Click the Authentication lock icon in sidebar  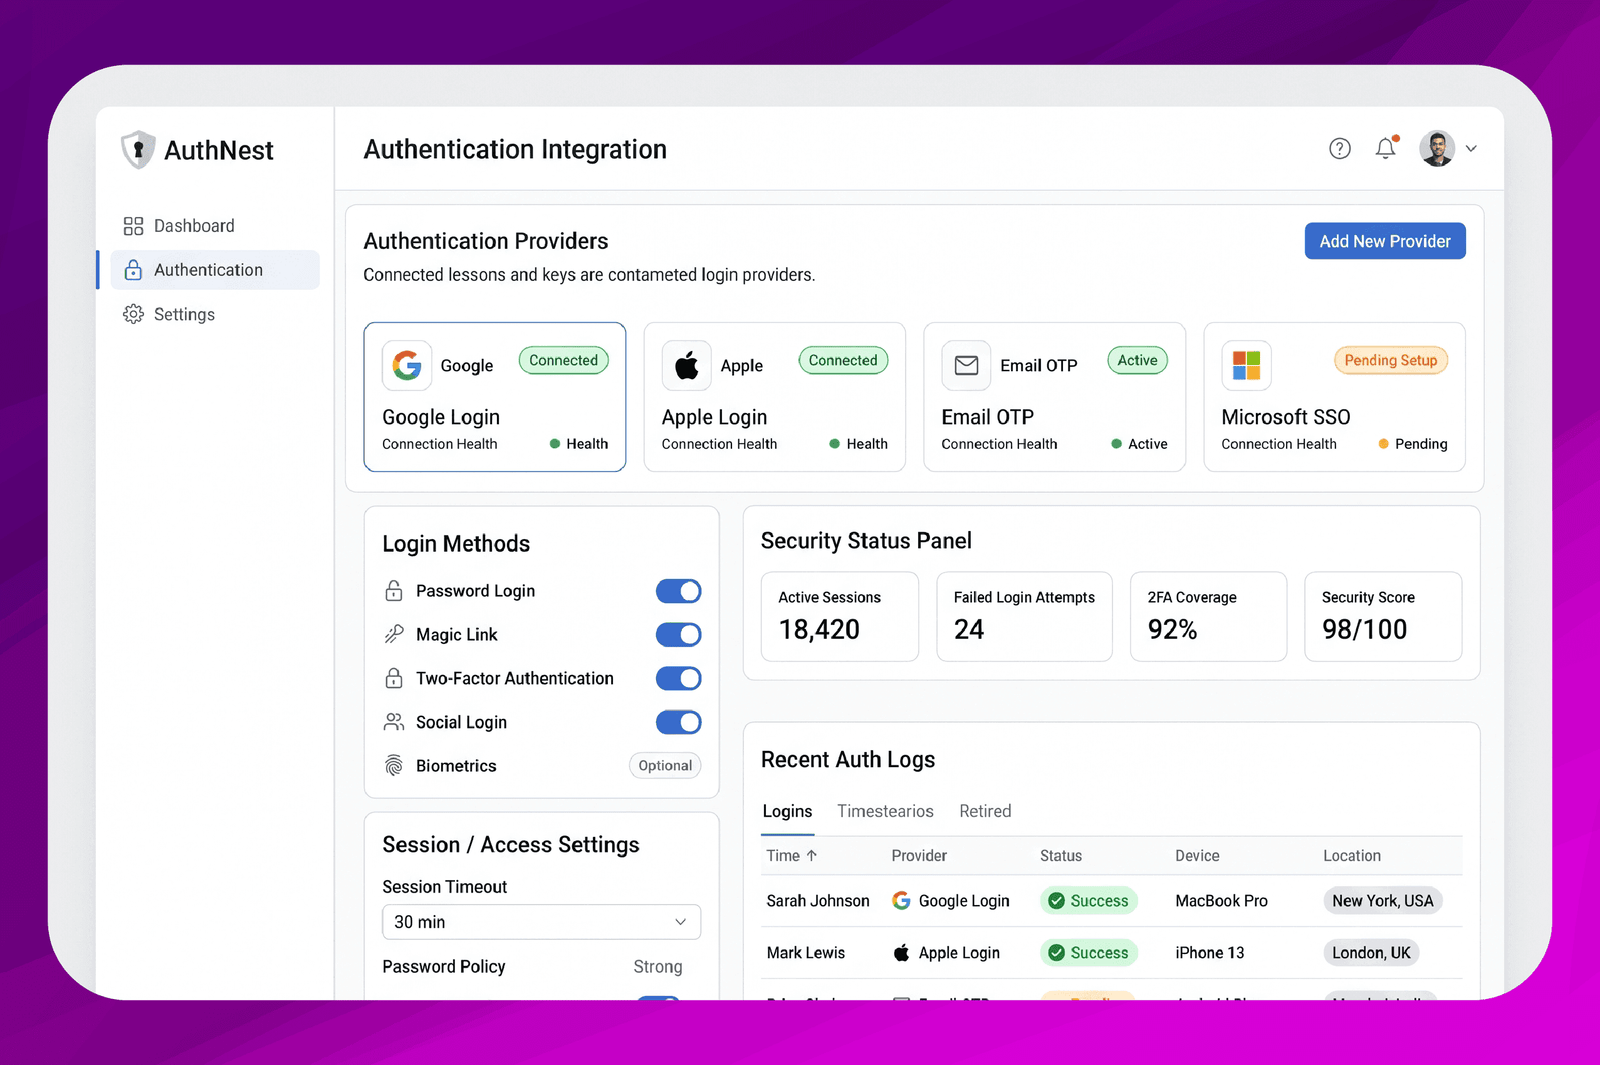tap(133, 270)
